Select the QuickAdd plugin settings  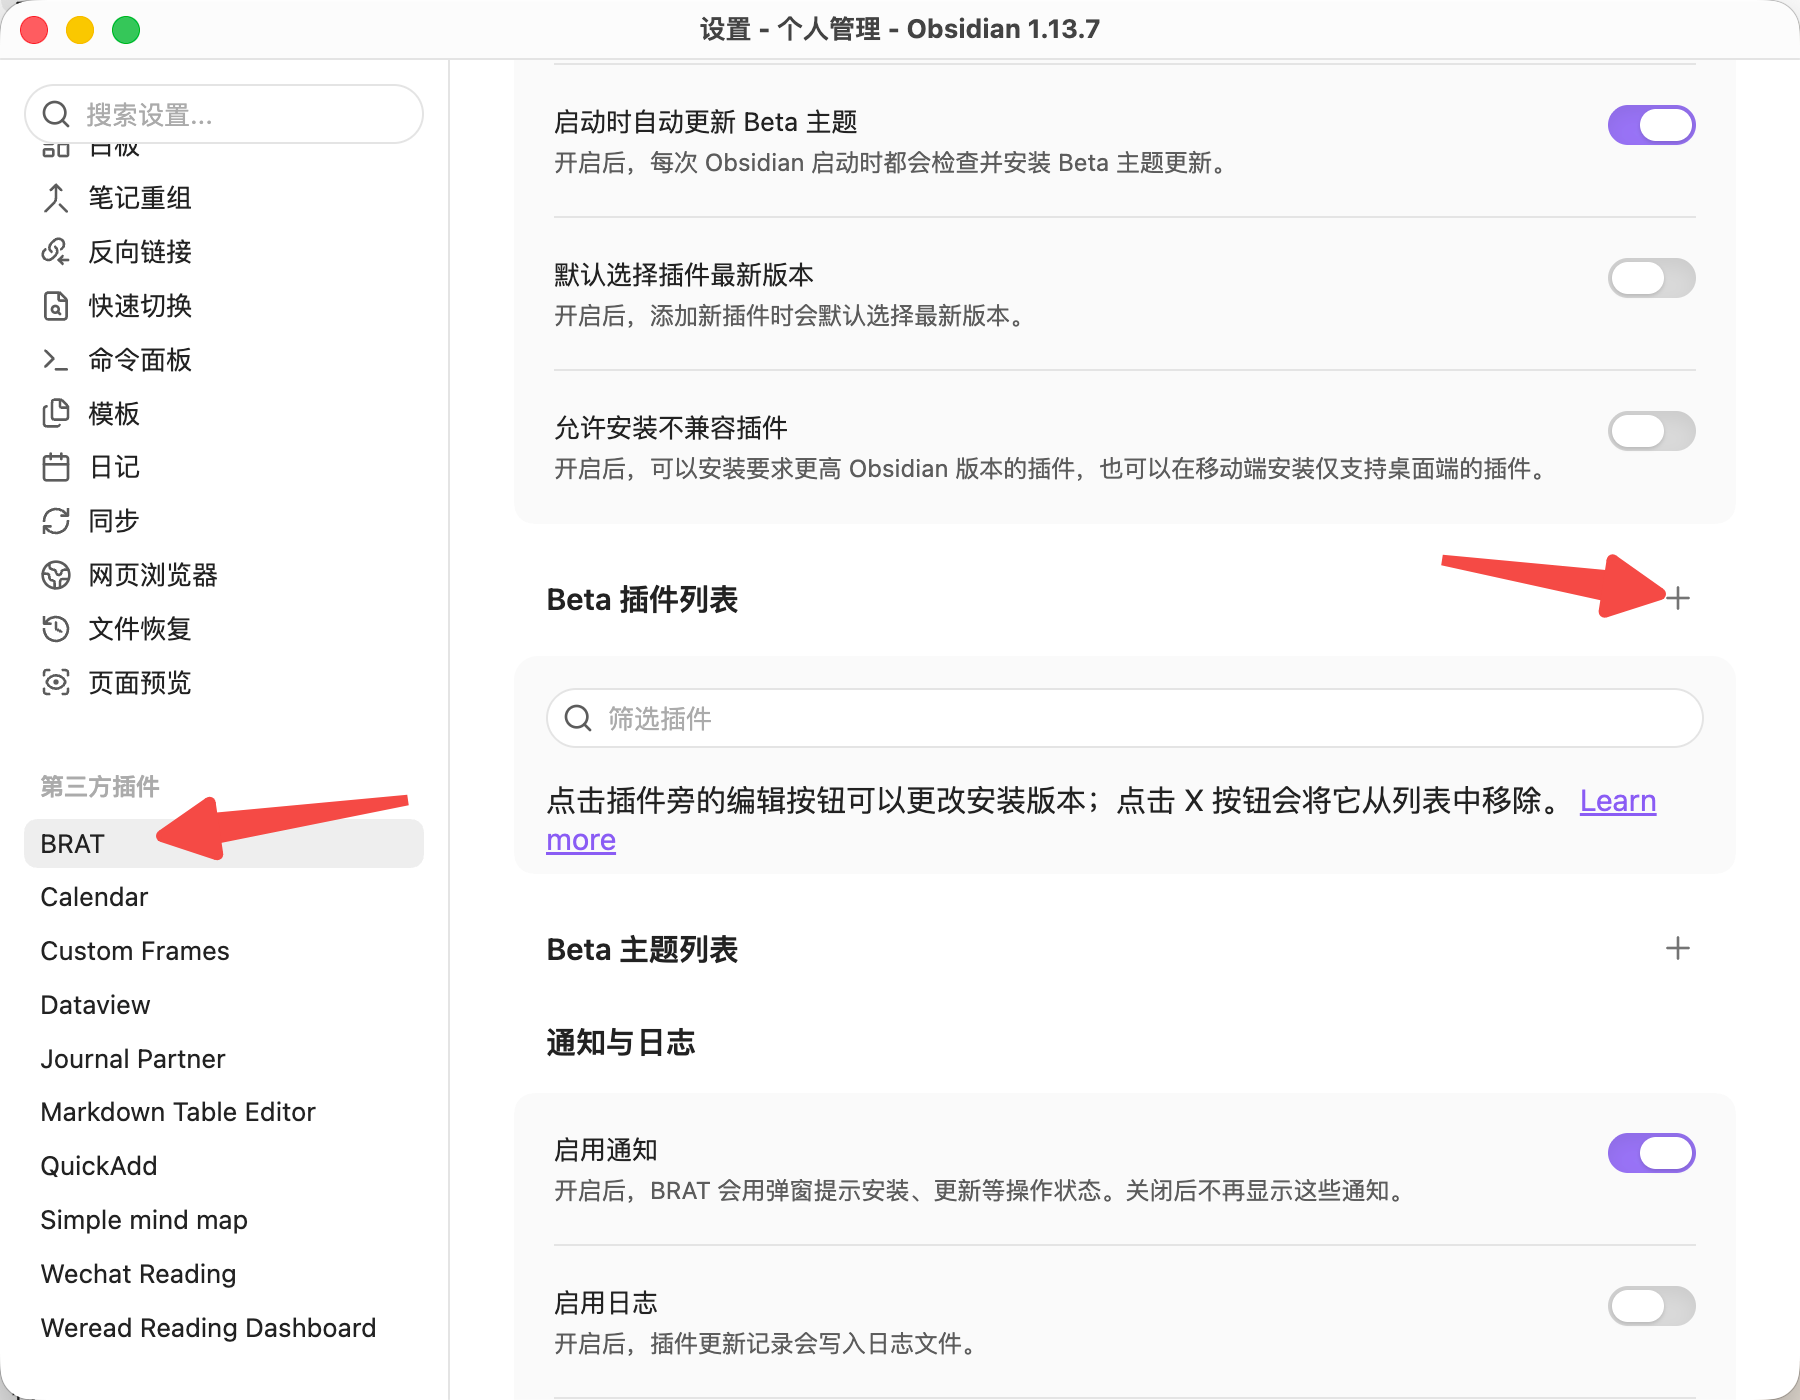pyautogui.click(x=224, y=1166)
